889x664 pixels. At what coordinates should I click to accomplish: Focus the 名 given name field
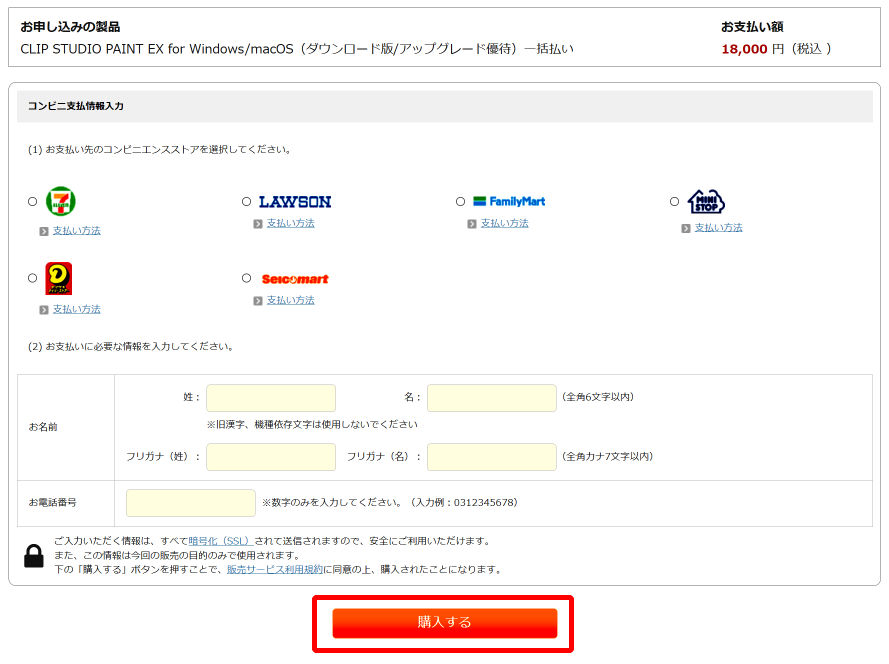coord(492,398)
